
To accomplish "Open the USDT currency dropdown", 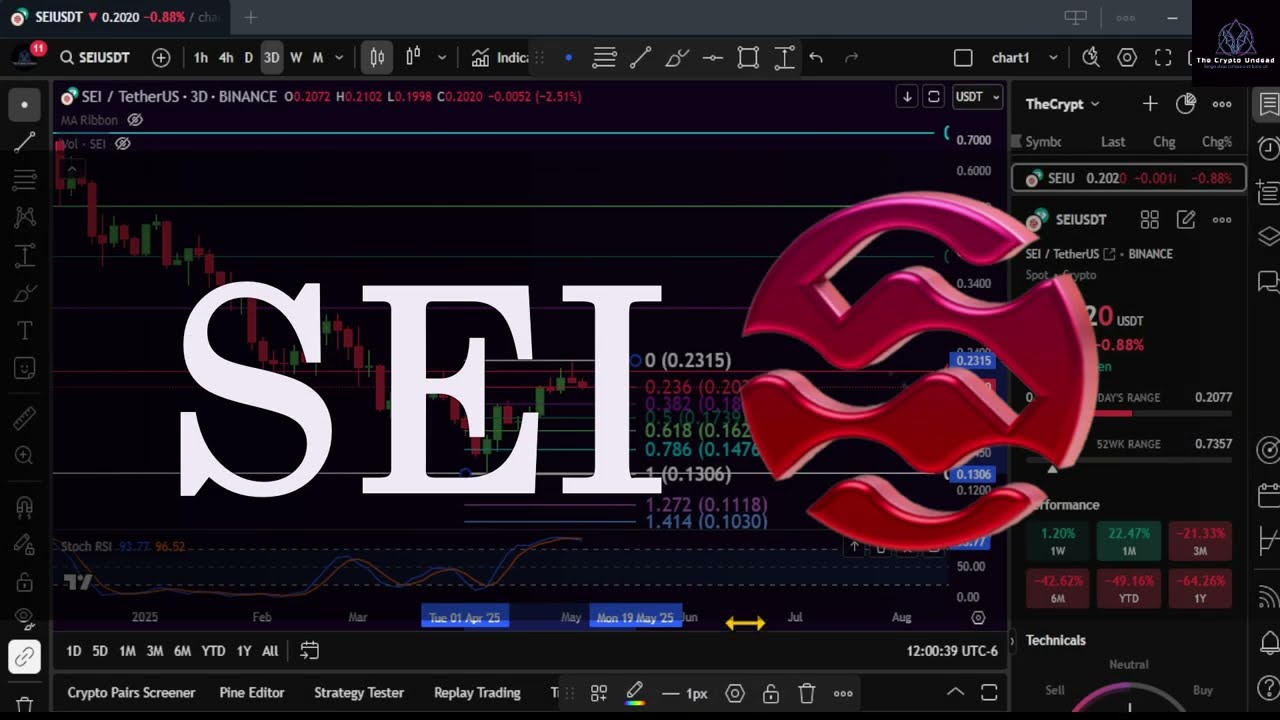I will click(977, 97).
